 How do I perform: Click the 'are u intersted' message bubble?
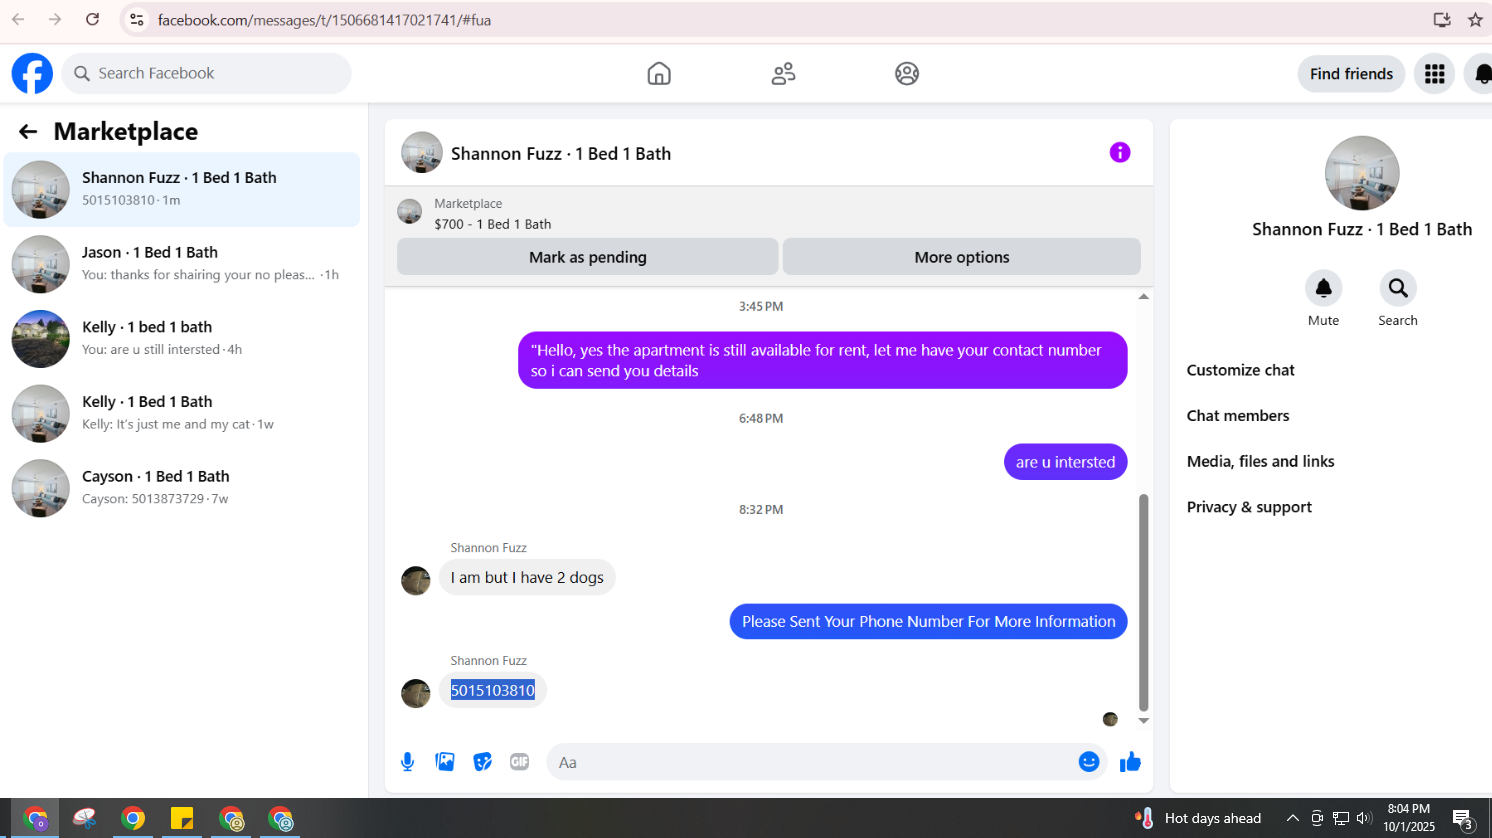pyautogui.click(x=1066, y=462)
